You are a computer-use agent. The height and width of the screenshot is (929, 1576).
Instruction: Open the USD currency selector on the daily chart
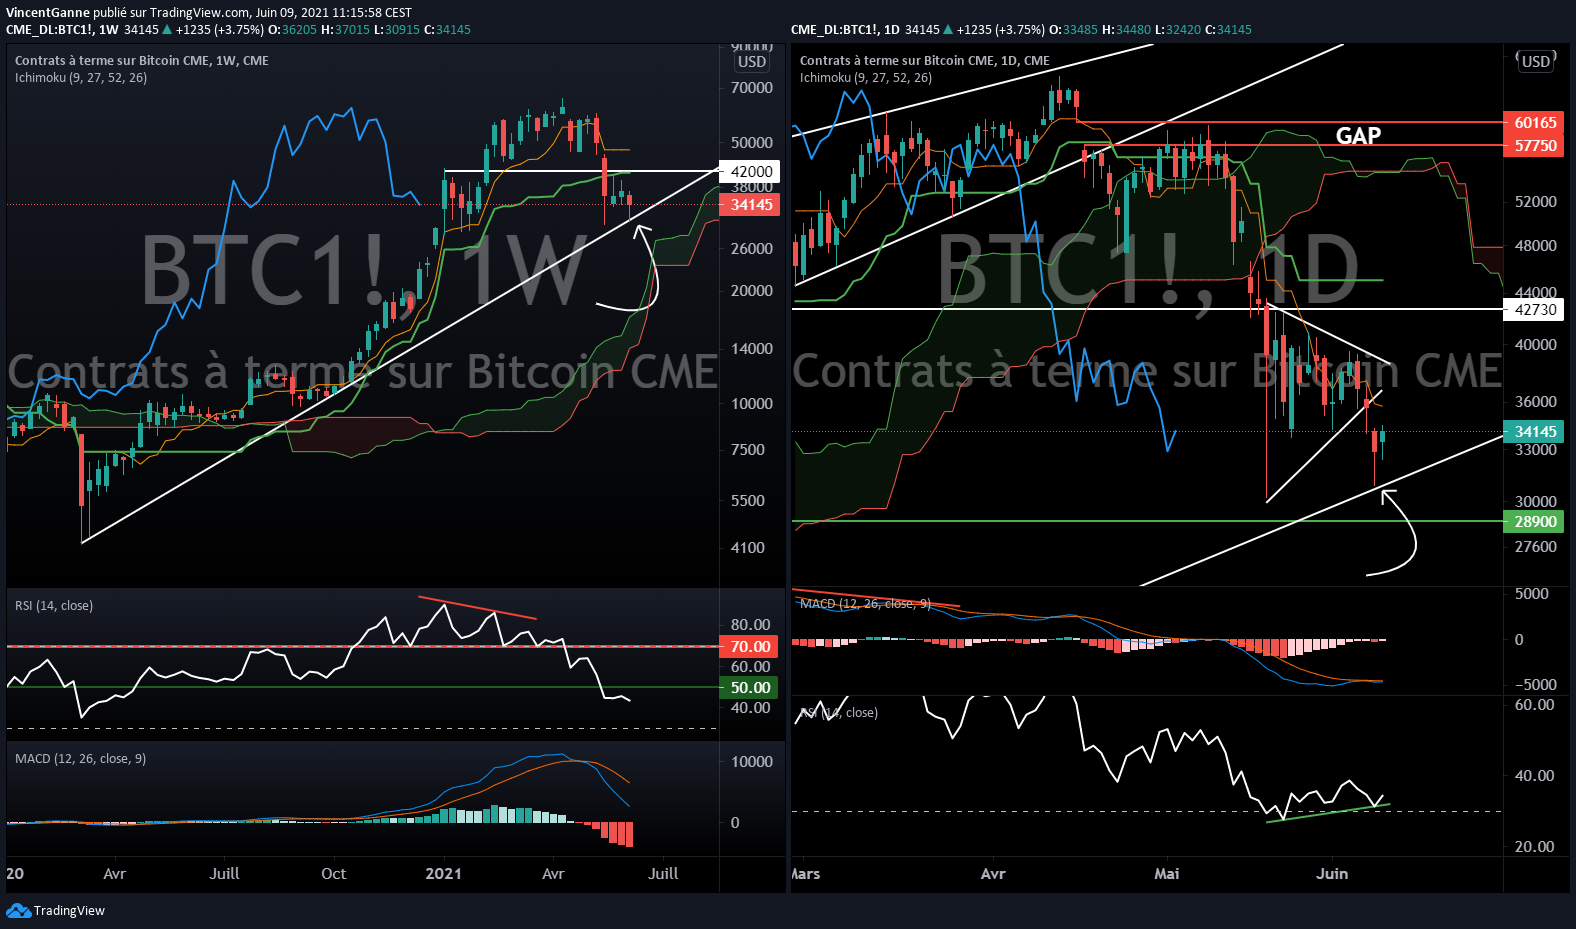click(1535, 62)
